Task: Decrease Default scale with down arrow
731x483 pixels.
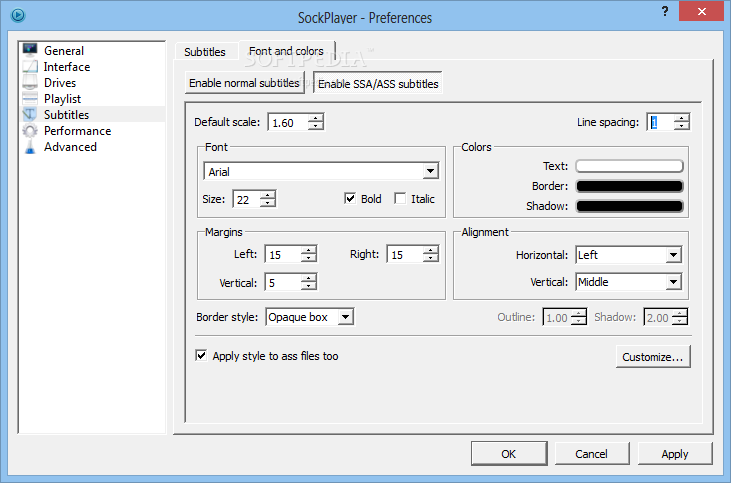Action: pos(316,127)
